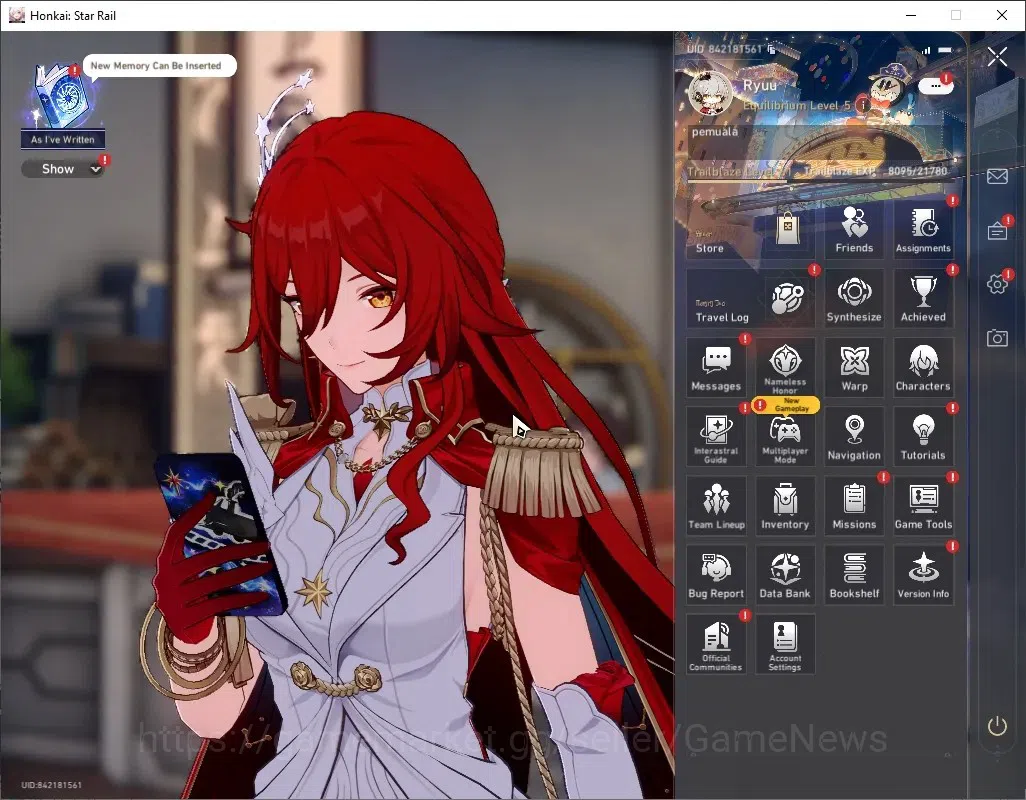Click the power logout icon
The image size is (1026, 800).
point(997,726)
